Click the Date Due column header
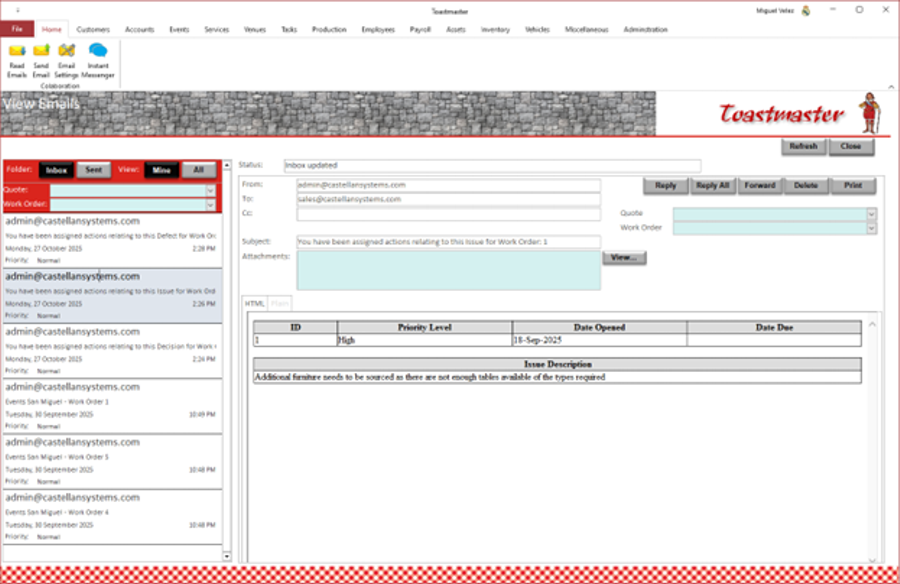Viewport: 900px width, 584px height. (x=774, y=327)
